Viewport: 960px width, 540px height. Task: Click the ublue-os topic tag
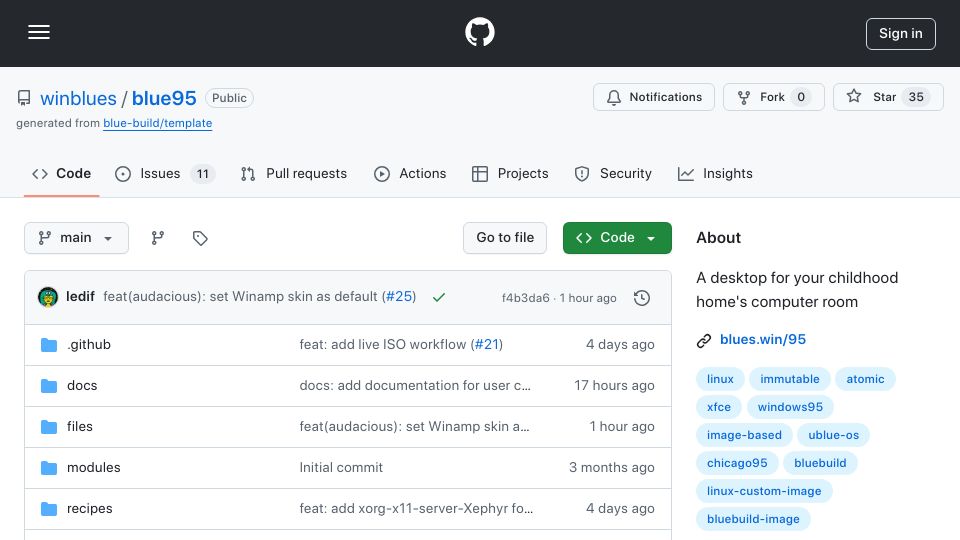tap(833, 435)
